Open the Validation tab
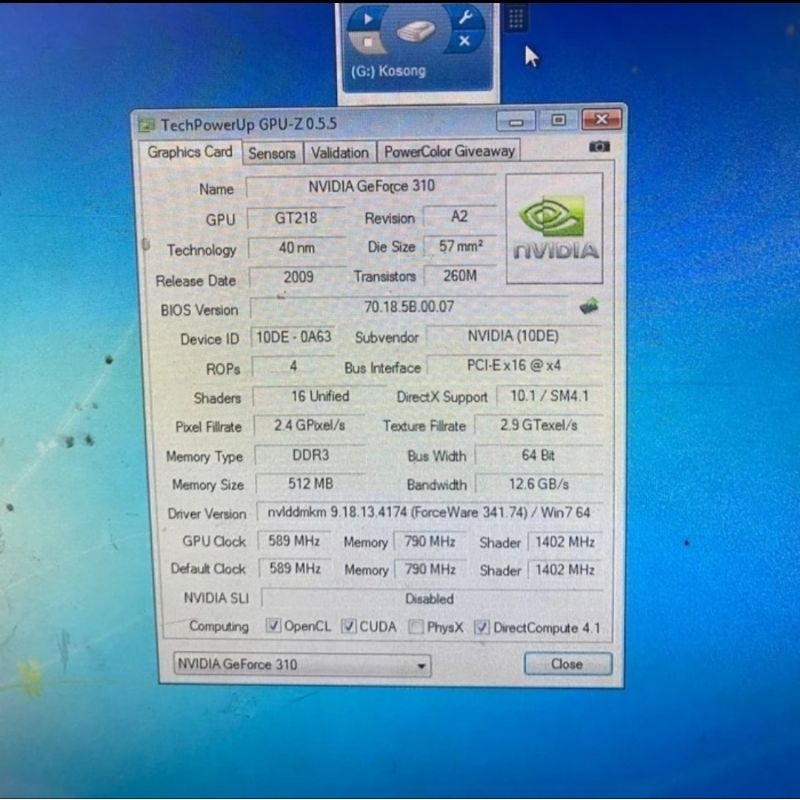The width and height of the screenshot is (800, 800). 340,153
